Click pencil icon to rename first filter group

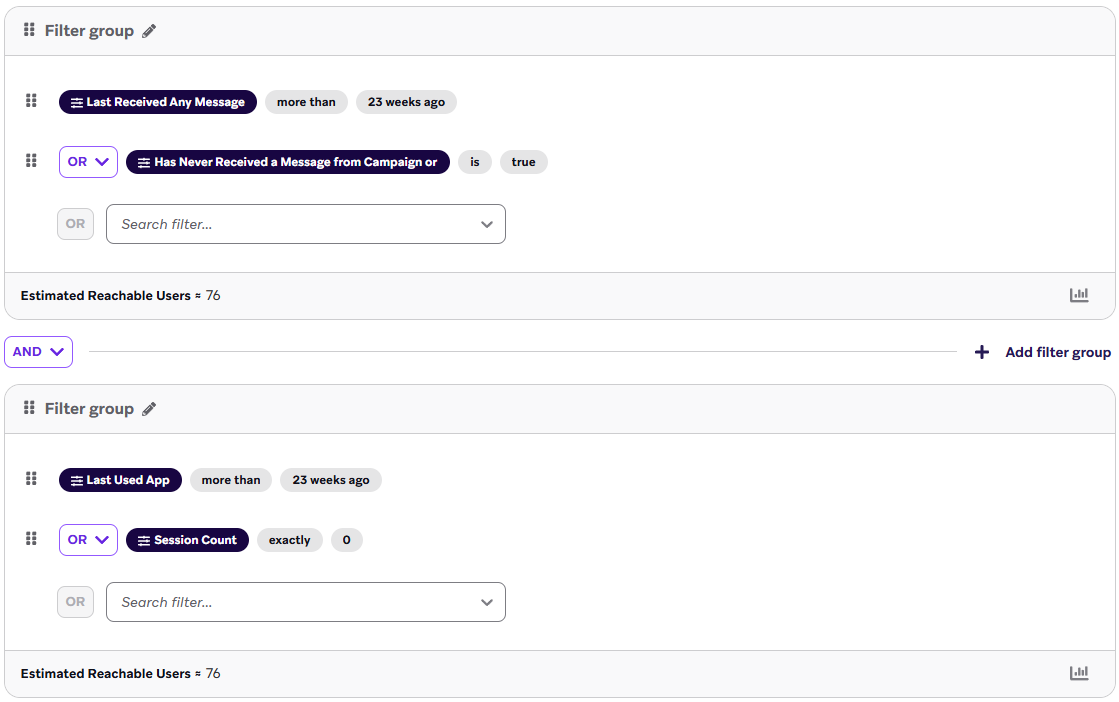click(x=149, y=31)
